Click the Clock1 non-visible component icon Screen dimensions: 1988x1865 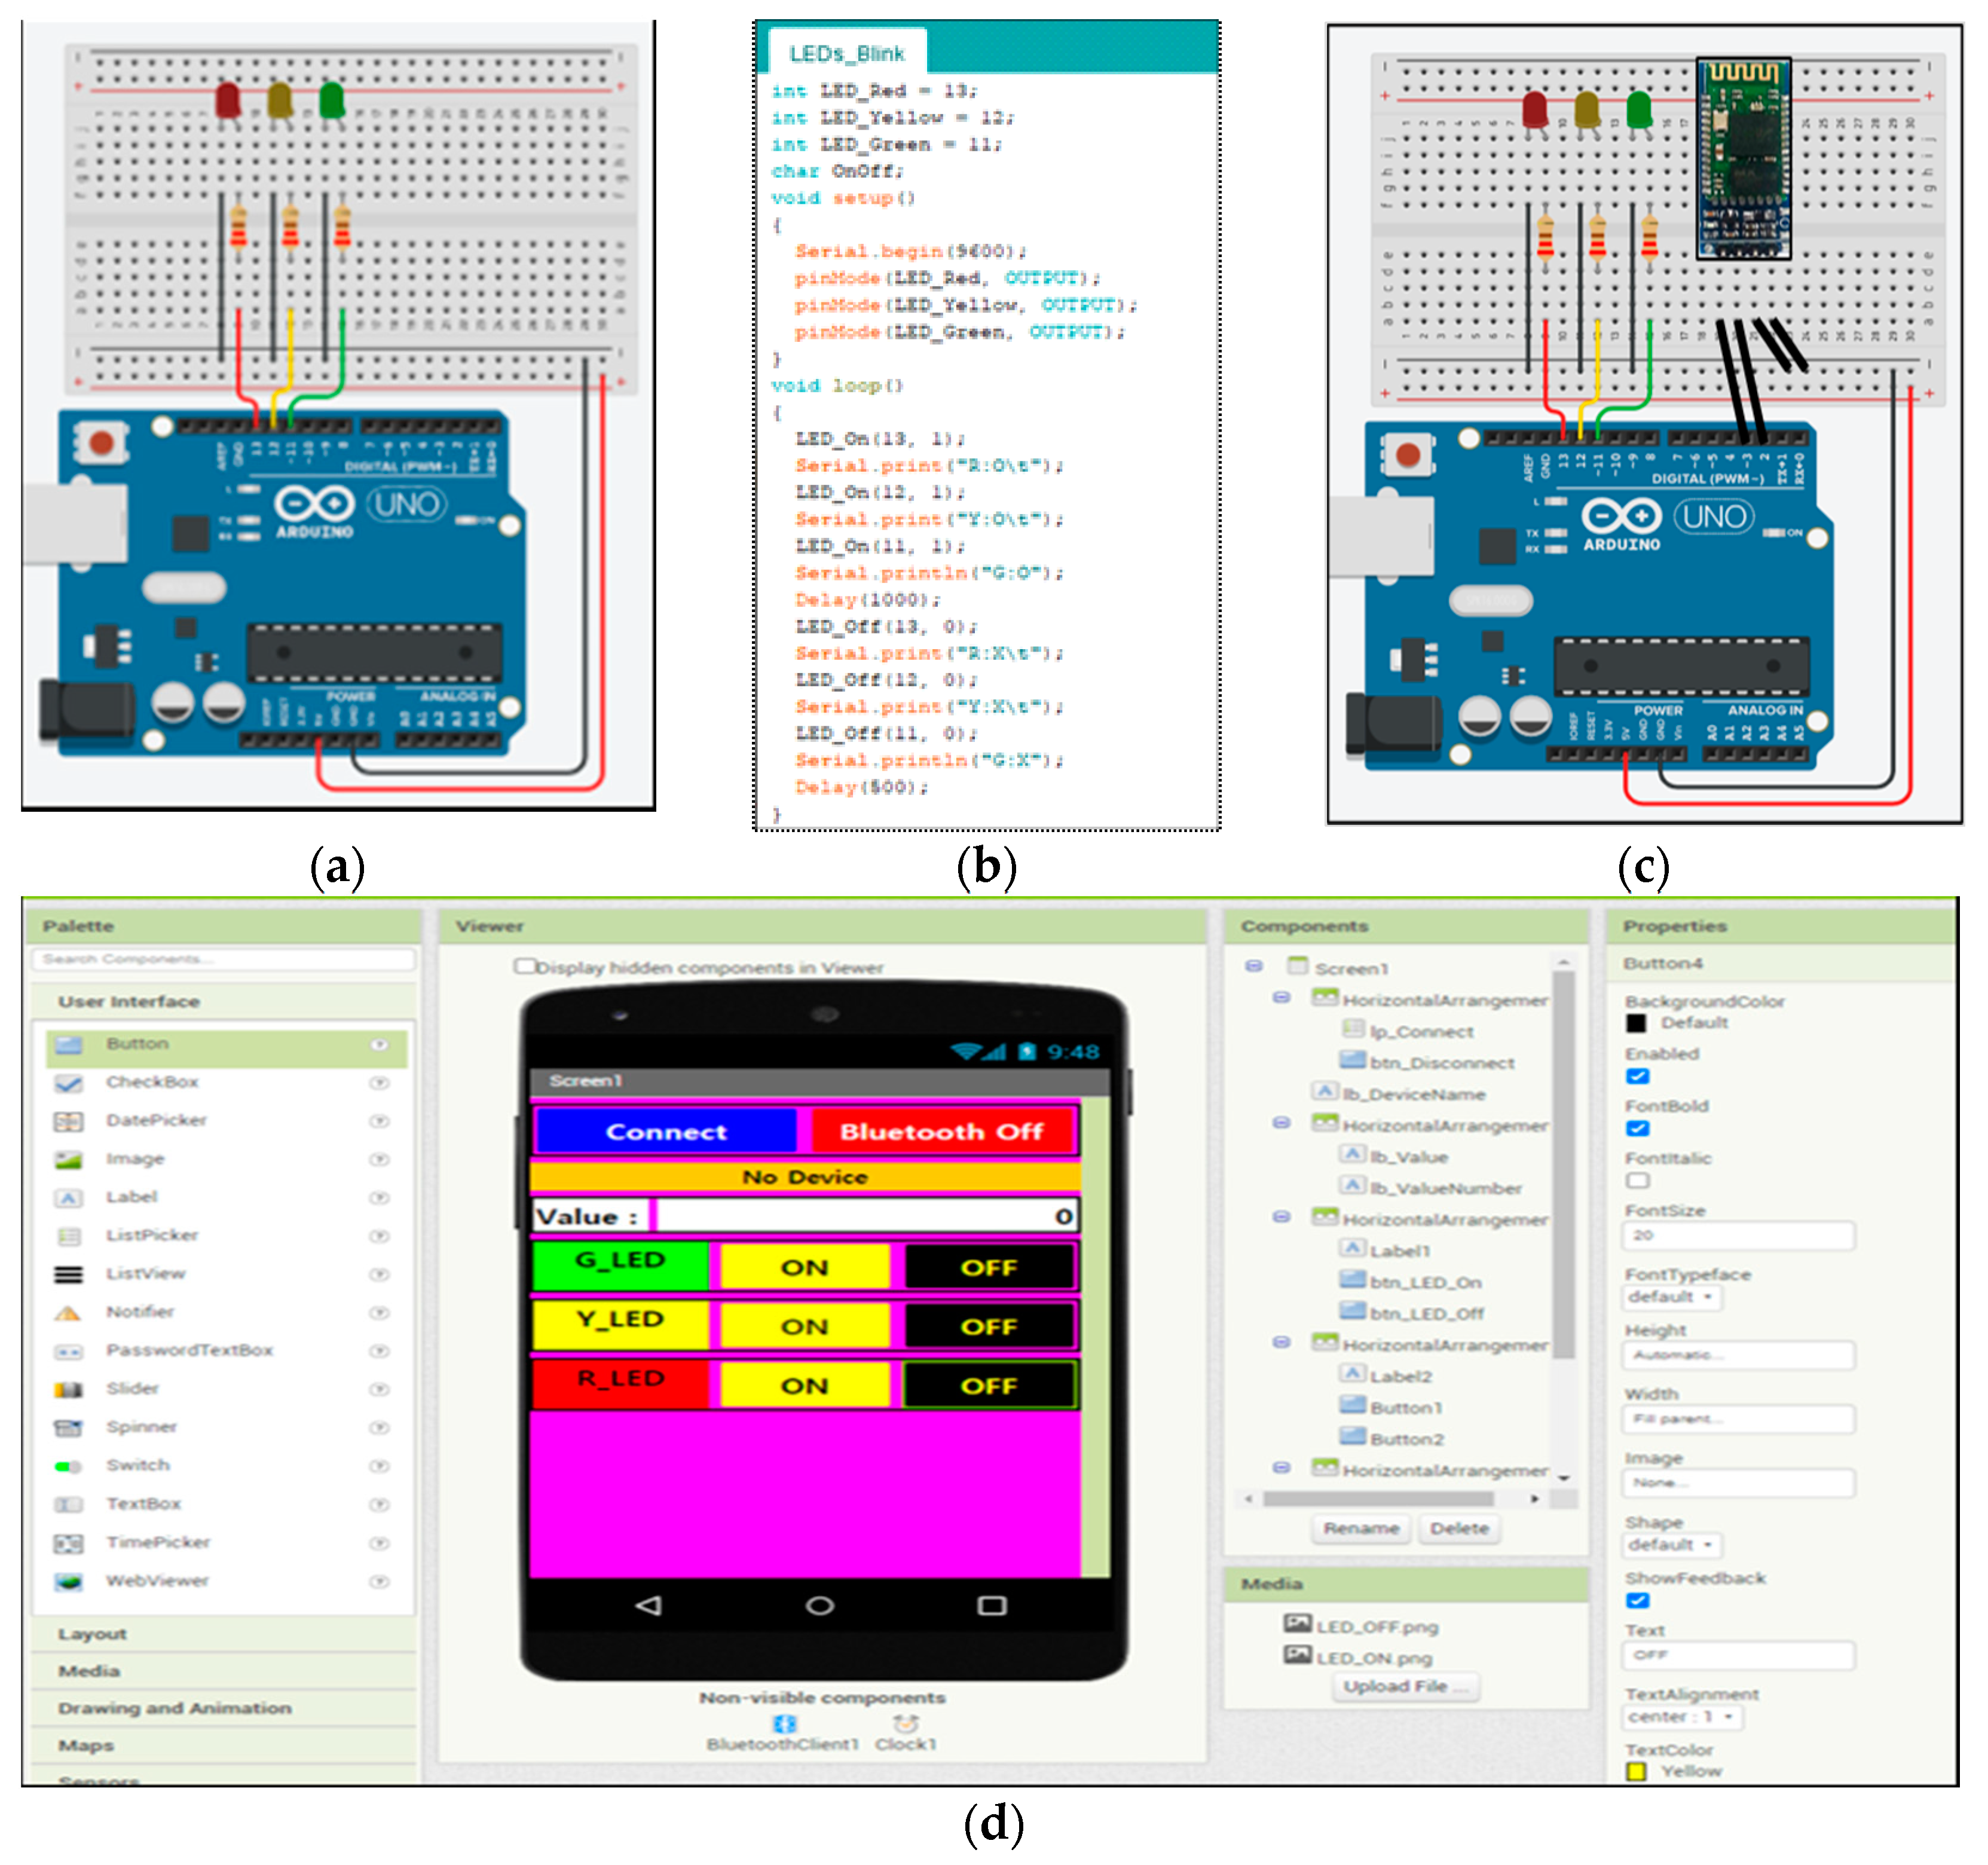(906, 1724)
